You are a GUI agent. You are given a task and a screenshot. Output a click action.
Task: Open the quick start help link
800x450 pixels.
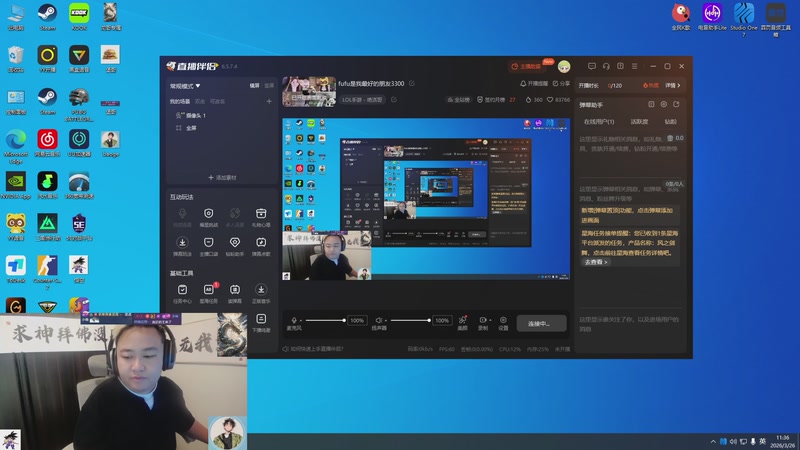(313, 349)
